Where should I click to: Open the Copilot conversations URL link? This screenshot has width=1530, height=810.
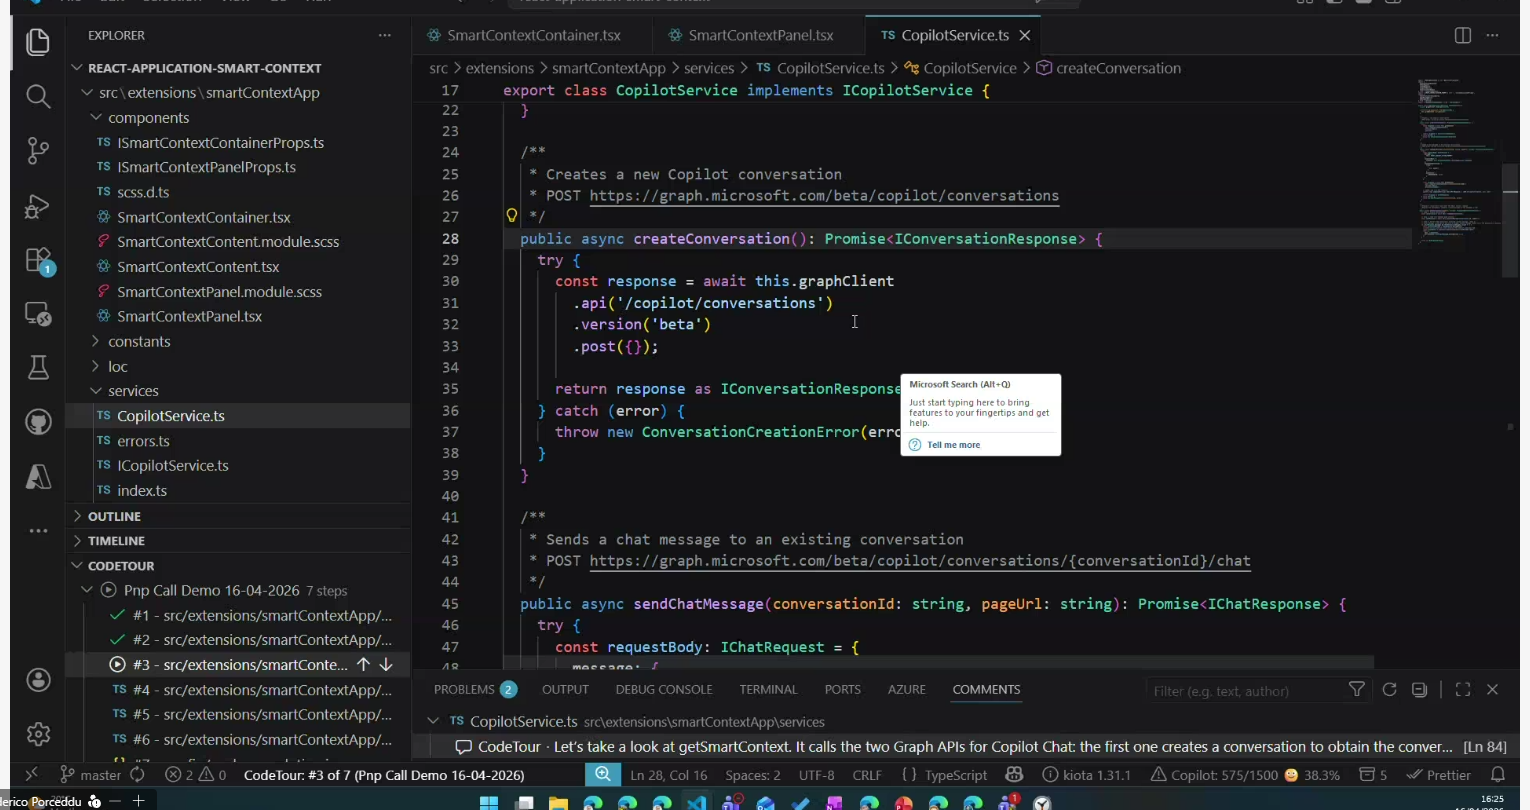[823, 196]
